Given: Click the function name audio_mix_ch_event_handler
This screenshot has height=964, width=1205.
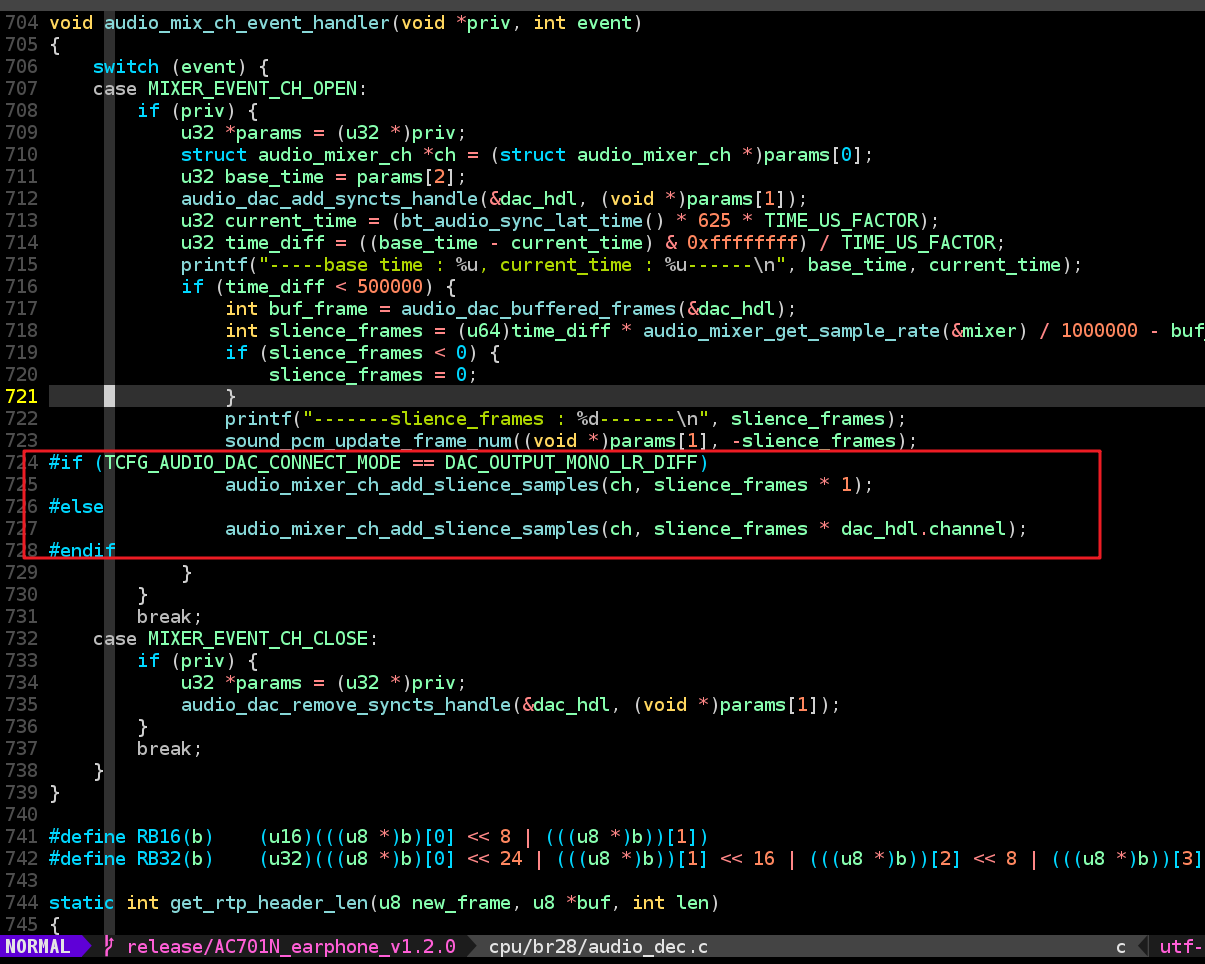Looking at the screenshot, I should point(247,23).
